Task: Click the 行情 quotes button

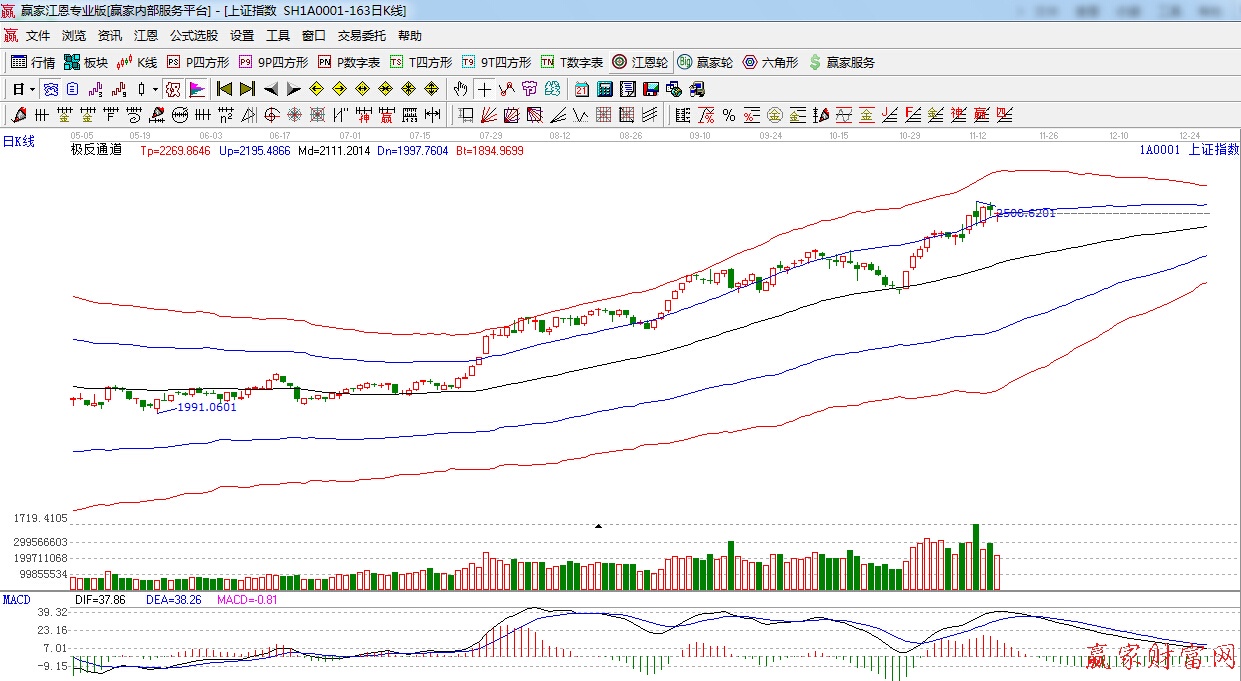Action: [33, 62]
